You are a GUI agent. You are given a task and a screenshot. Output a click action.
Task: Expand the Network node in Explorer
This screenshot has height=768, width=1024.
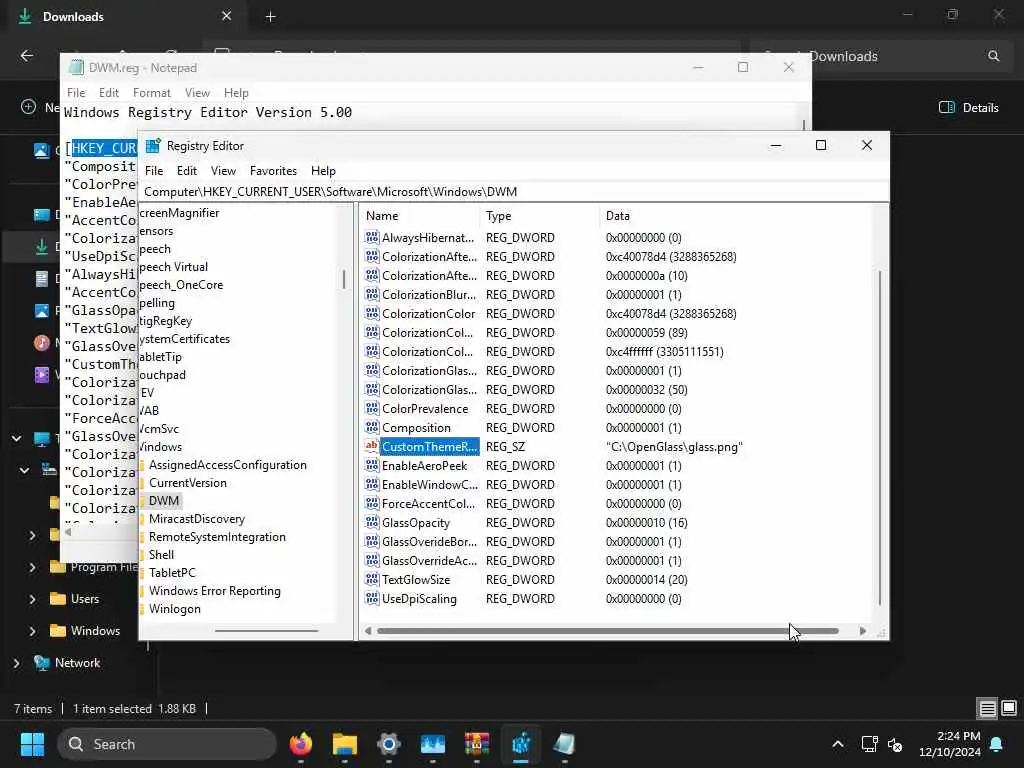(x=16, y=663)
